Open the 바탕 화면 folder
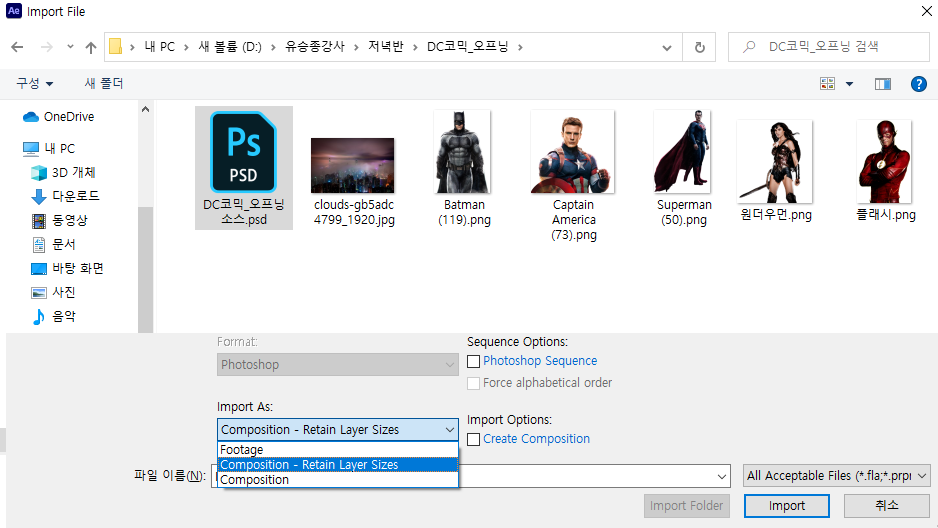Viewport: 938px width, 528px height. coord(66,268)
